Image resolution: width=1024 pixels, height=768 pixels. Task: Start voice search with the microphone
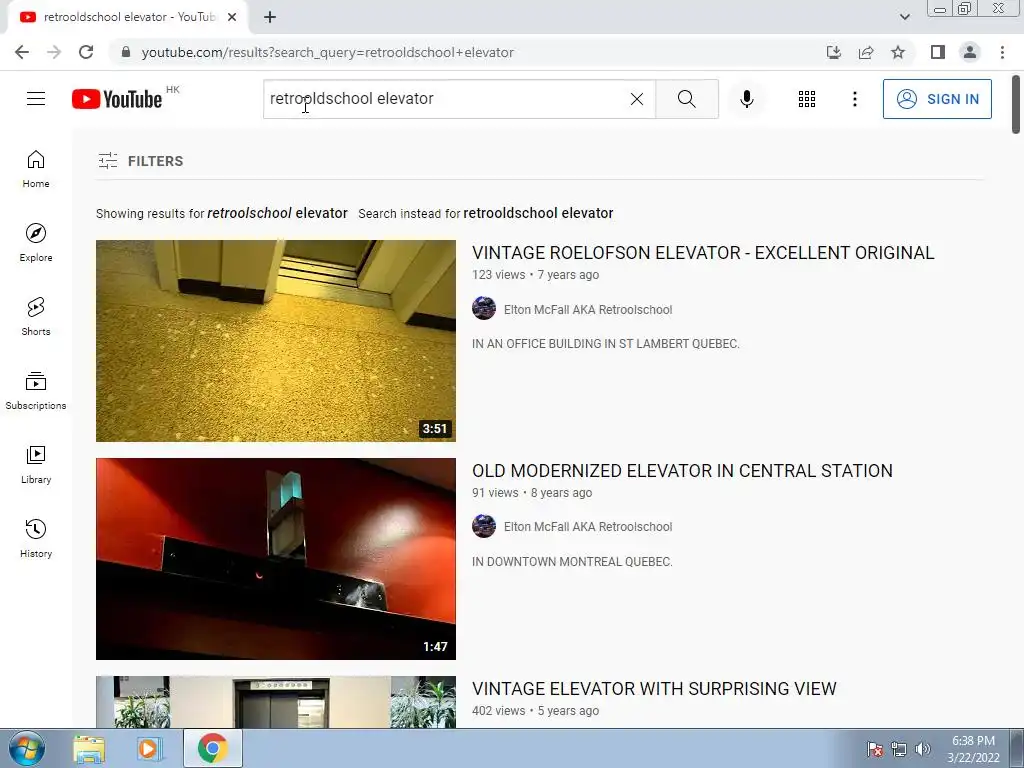coord(746,99)
